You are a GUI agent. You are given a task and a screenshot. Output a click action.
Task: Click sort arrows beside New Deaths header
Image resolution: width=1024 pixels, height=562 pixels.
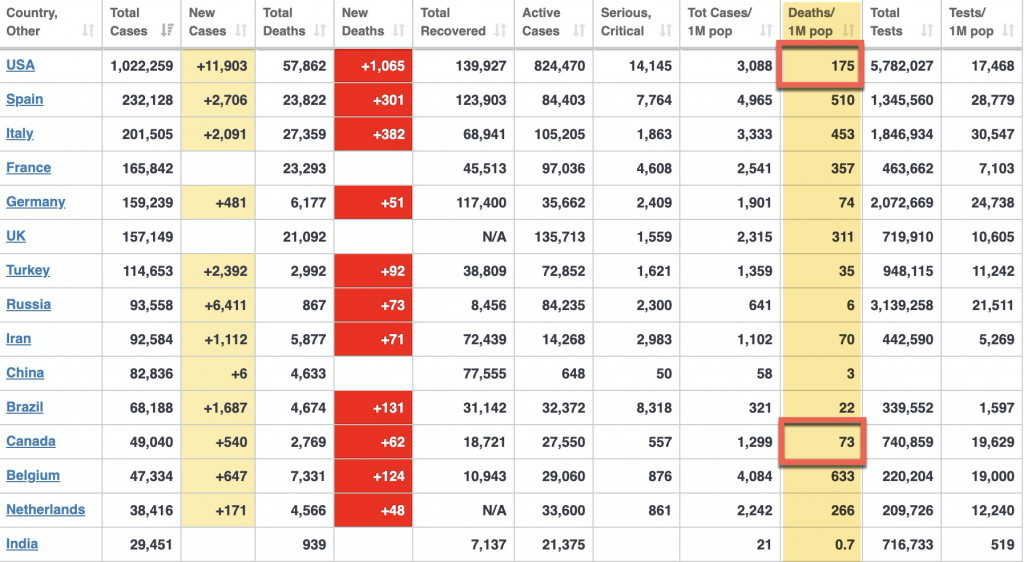[399, 31]
